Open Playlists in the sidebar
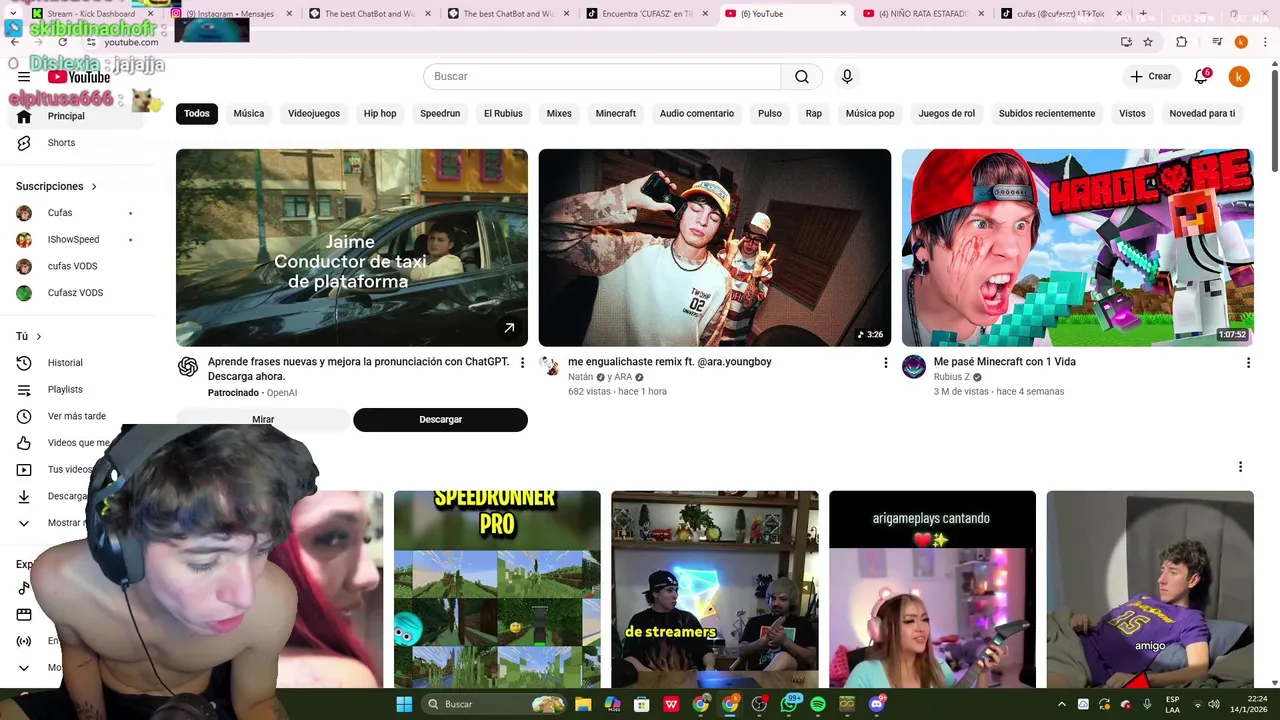This screenshot has height=720, width=1280. tap(78, 390)
